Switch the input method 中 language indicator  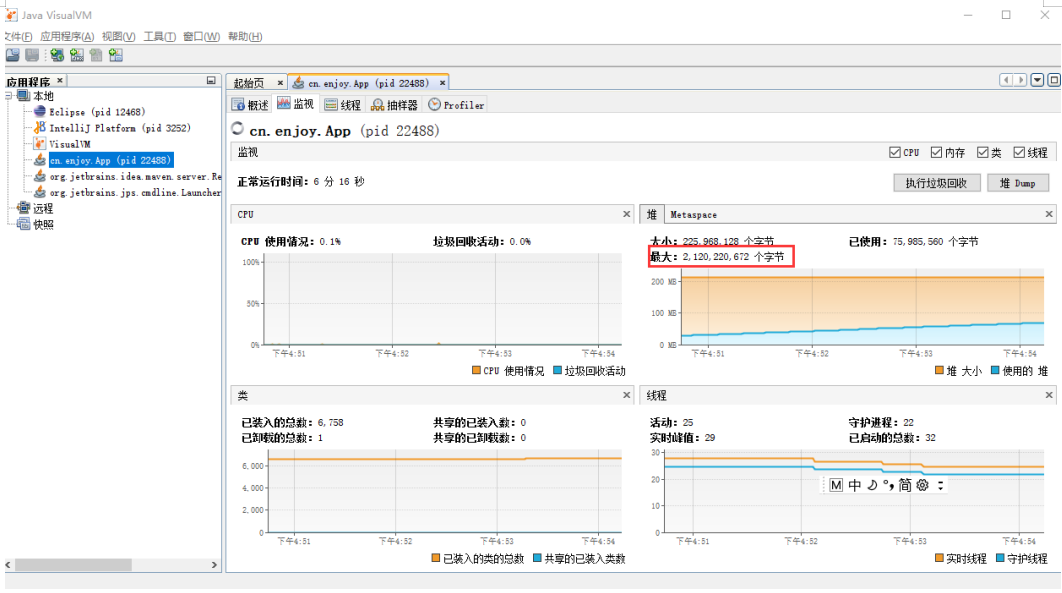(x=855, y=485)
